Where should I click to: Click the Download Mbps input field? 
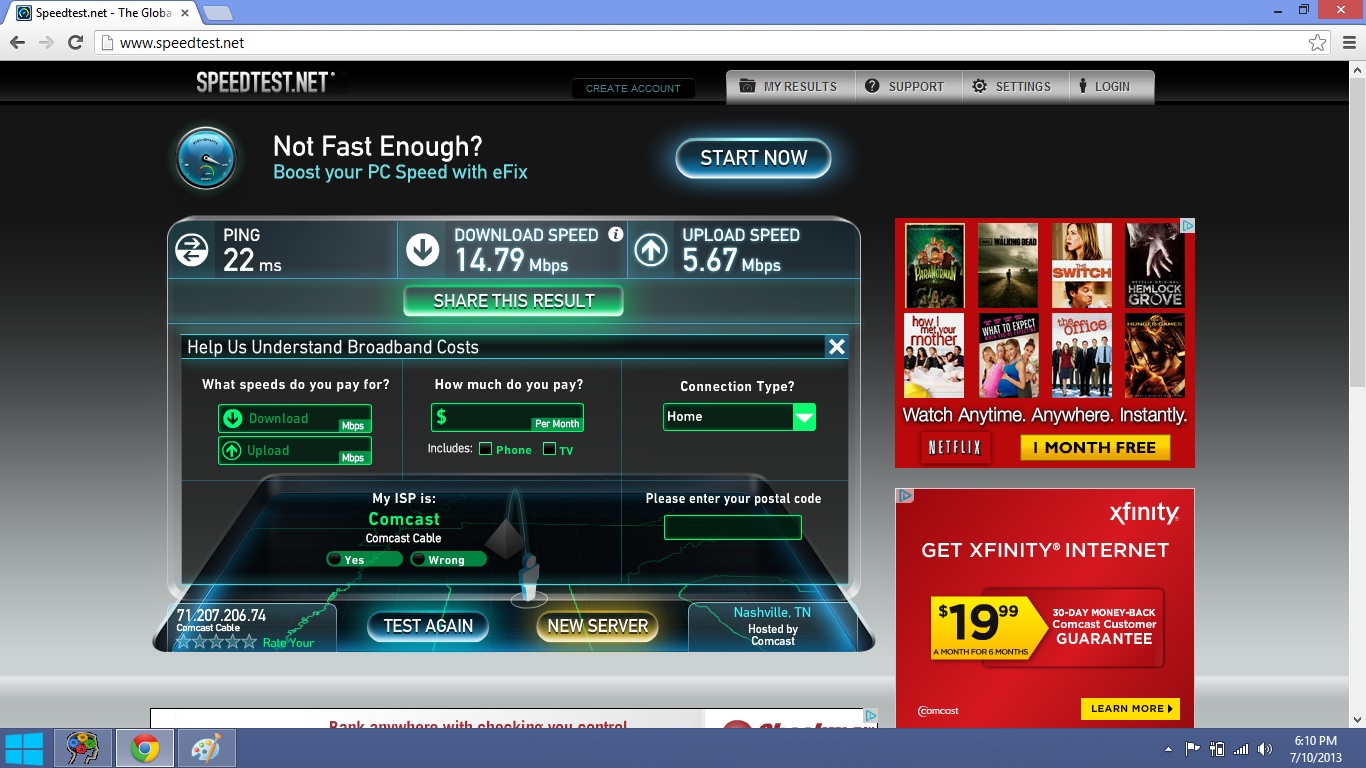[x=295, y=419]
